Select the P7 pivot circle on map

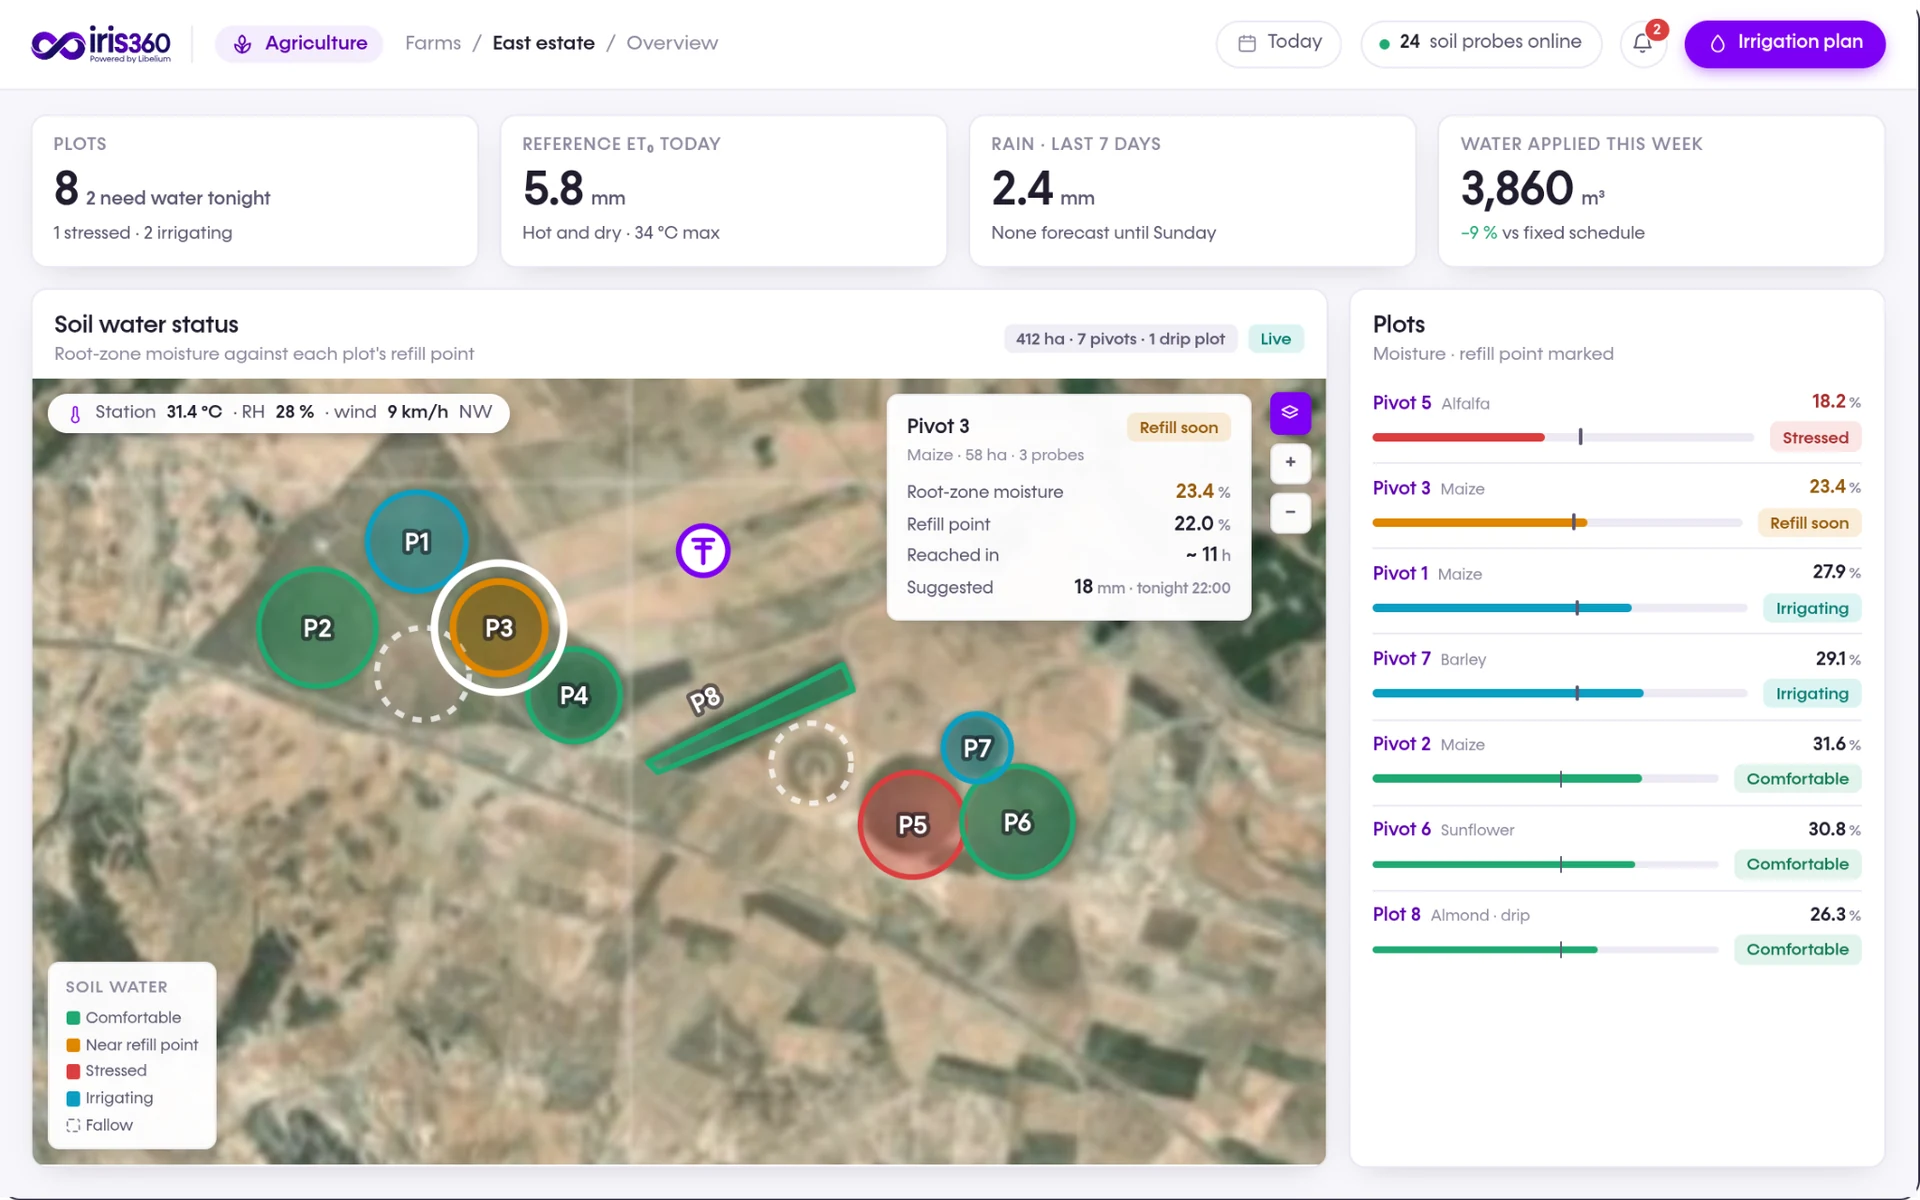point(977,747)
